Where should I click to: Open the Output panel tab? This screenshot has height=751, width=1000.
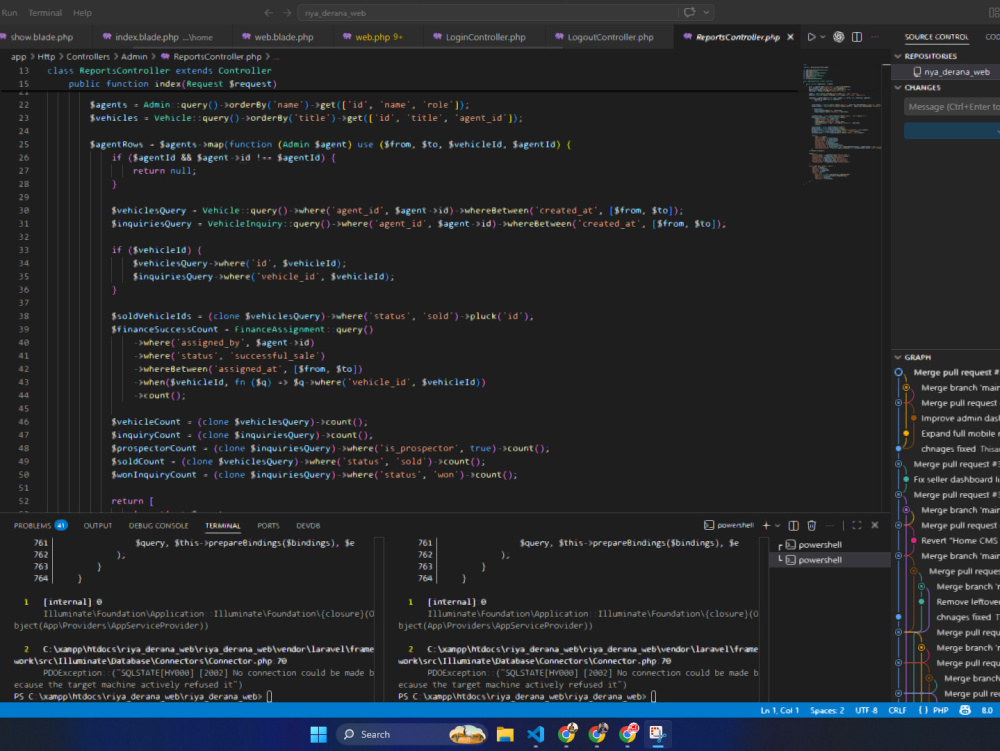click(x=98, y=526)
